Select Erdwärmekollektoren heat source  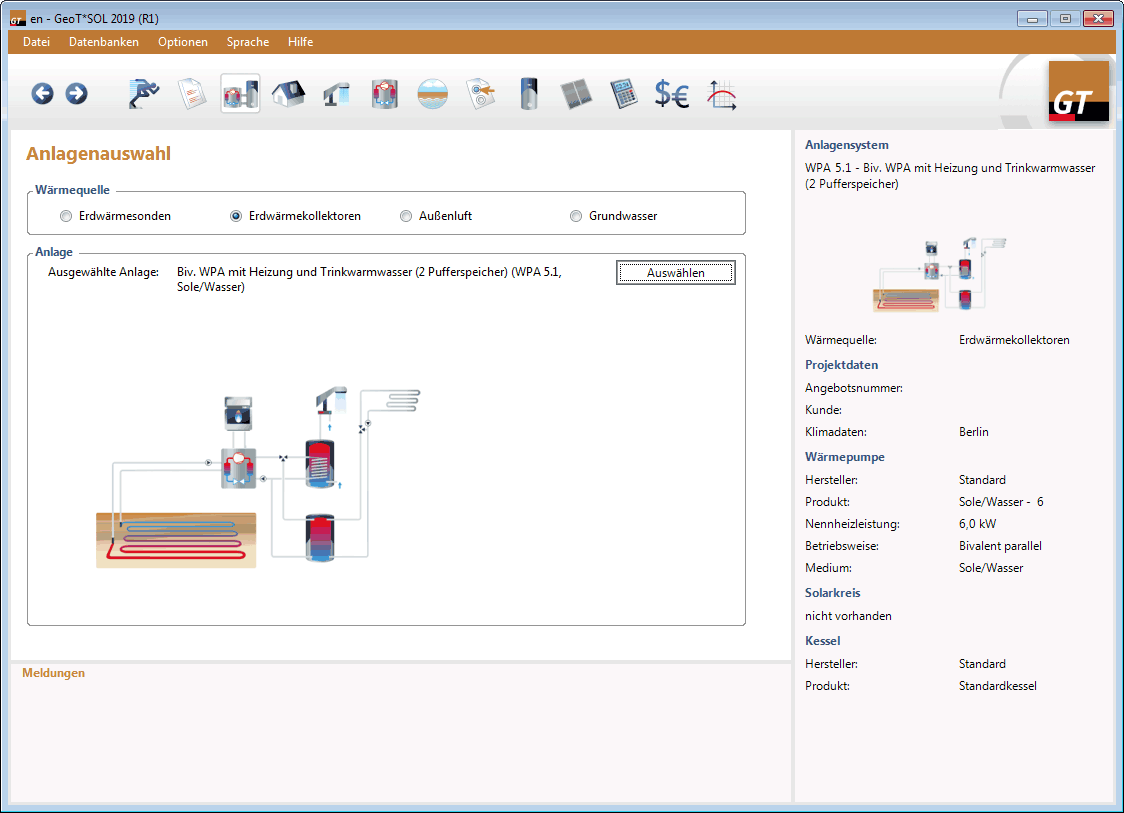[x=295, y=216]
